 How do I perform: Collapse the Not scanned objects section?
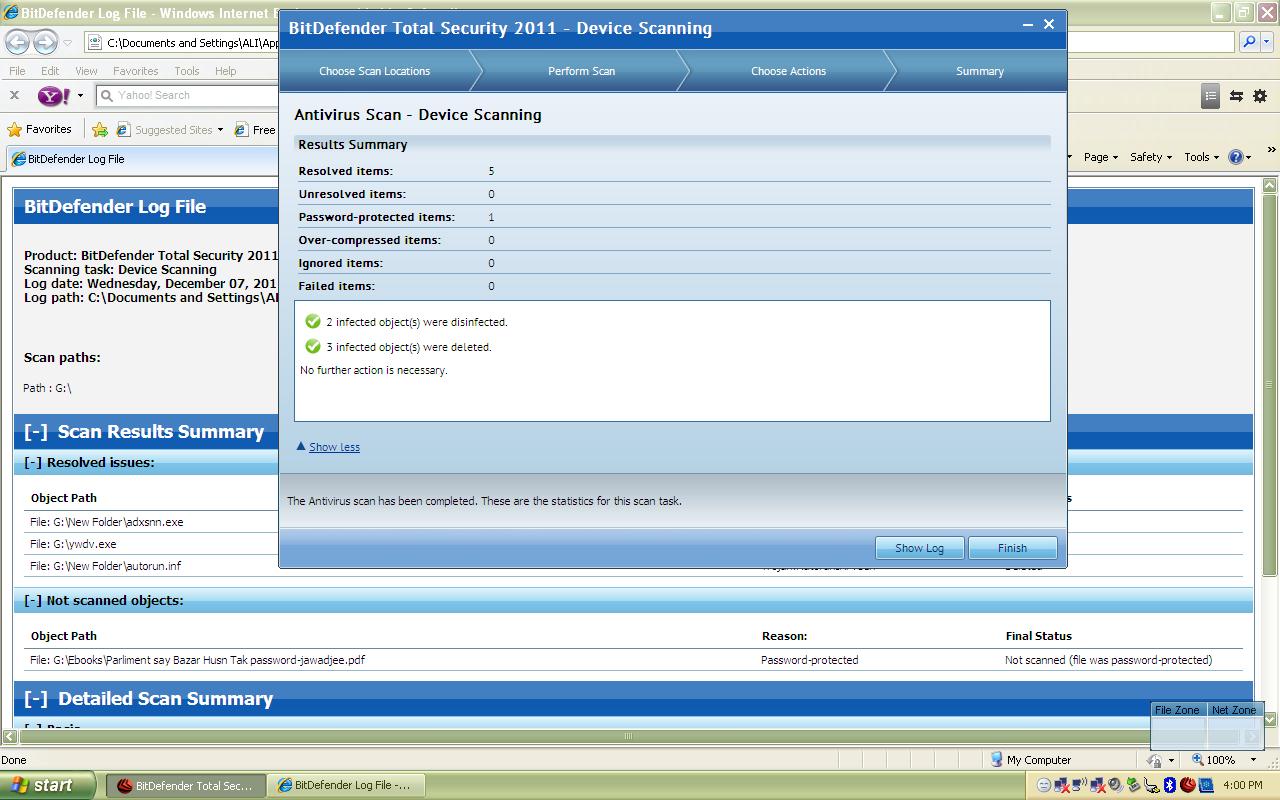tap(33, 601)
